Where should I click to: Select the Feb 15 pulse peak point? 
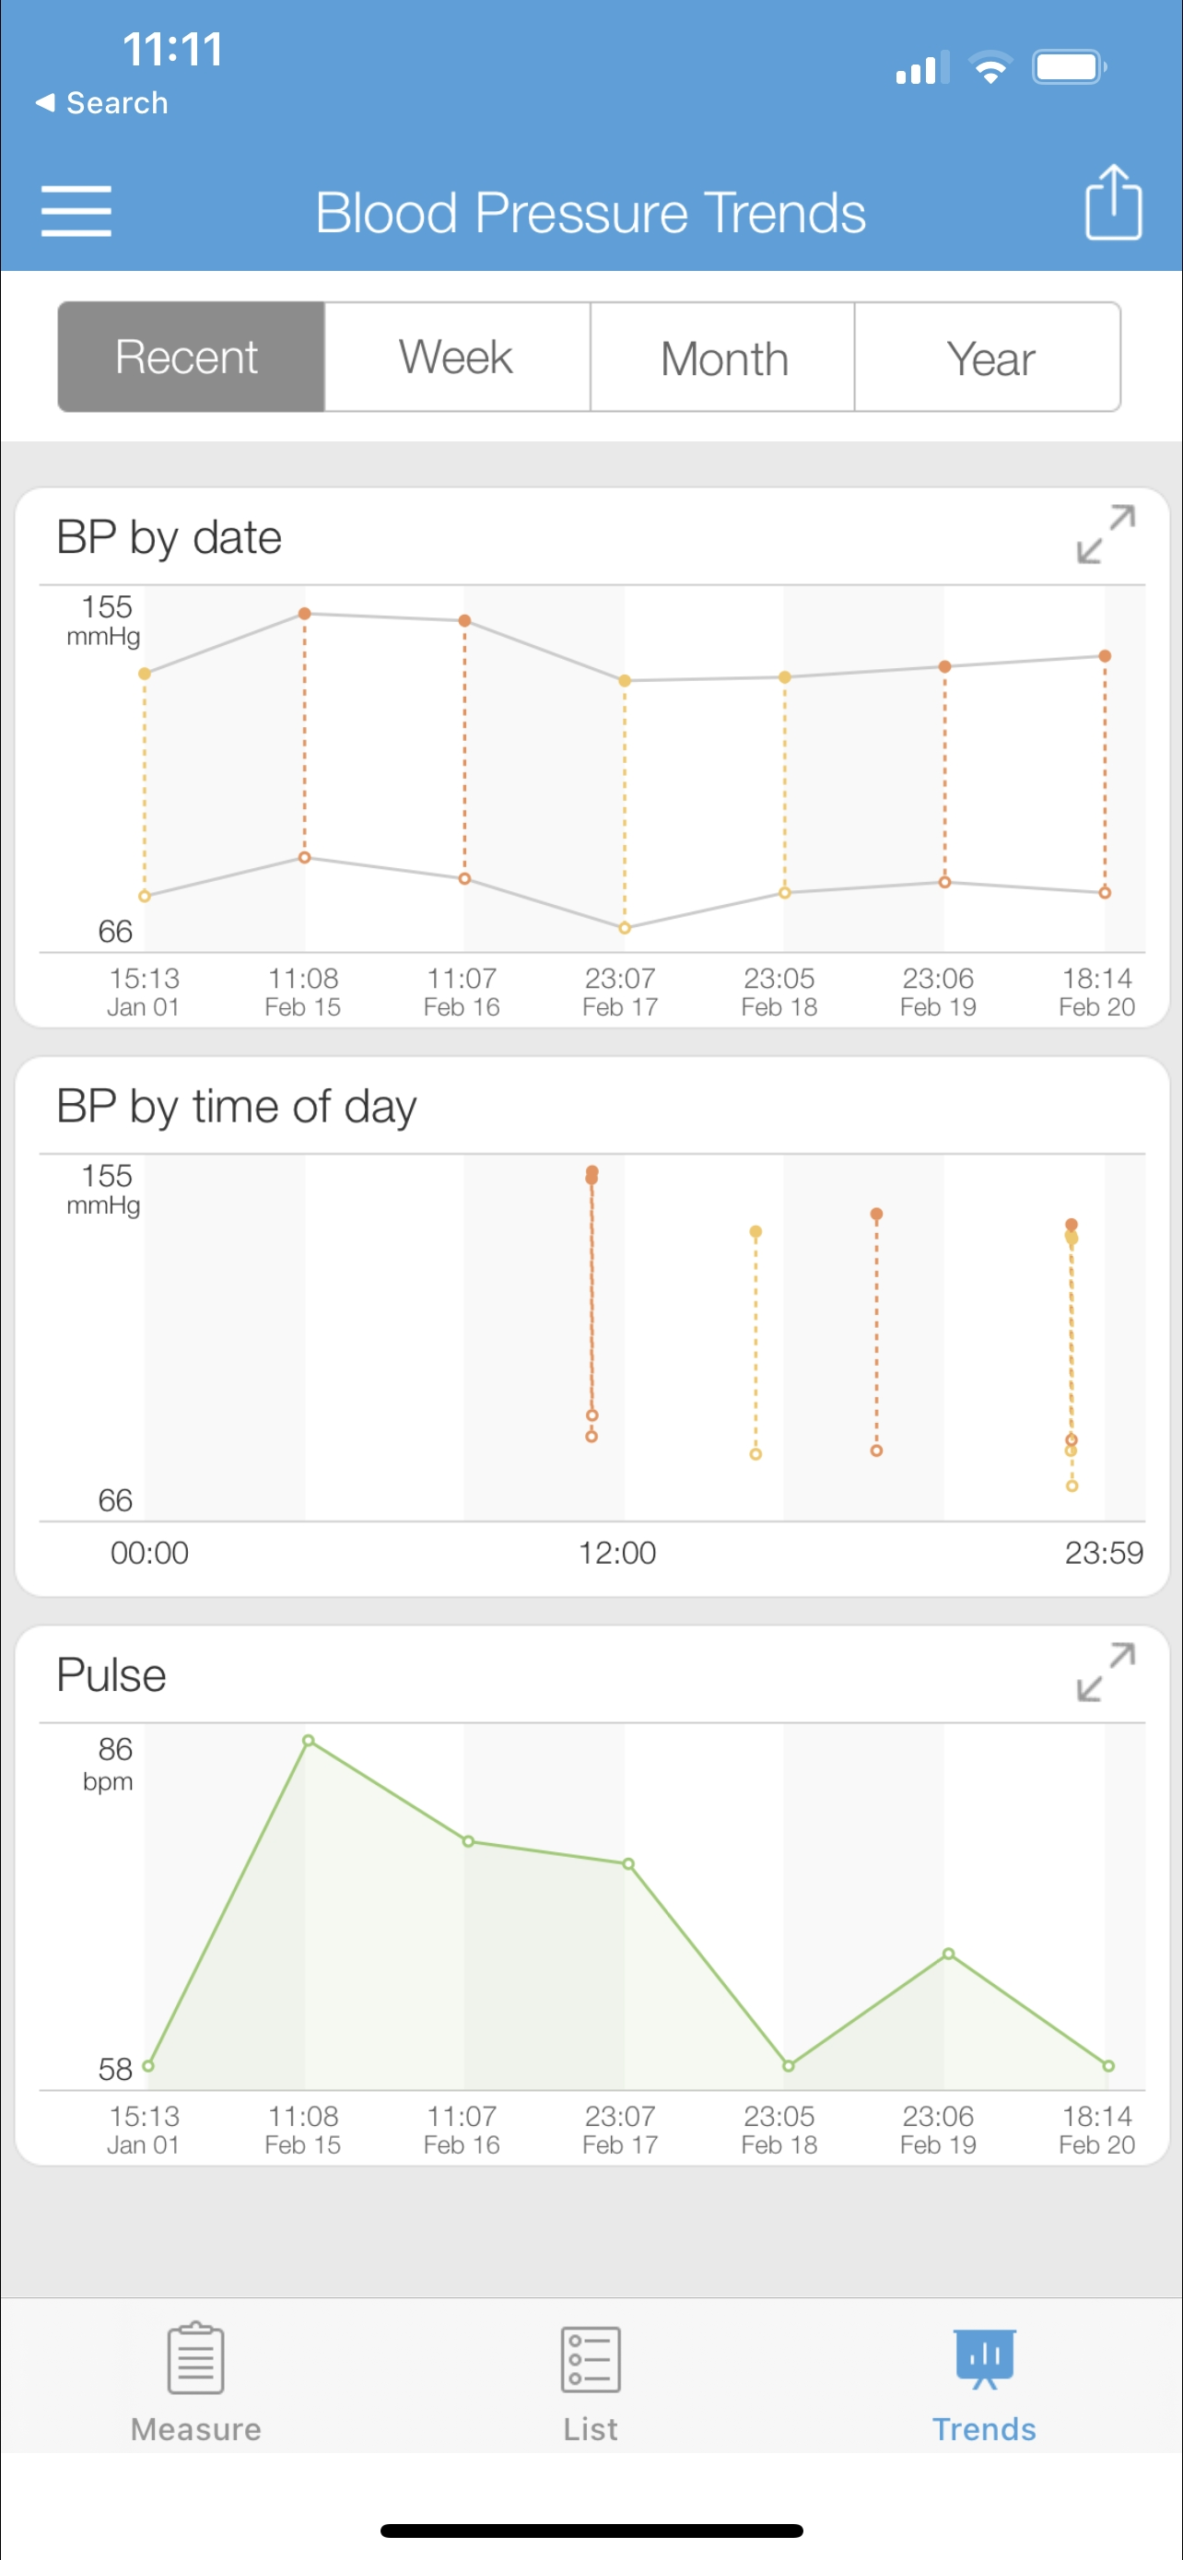point(309,1741)
